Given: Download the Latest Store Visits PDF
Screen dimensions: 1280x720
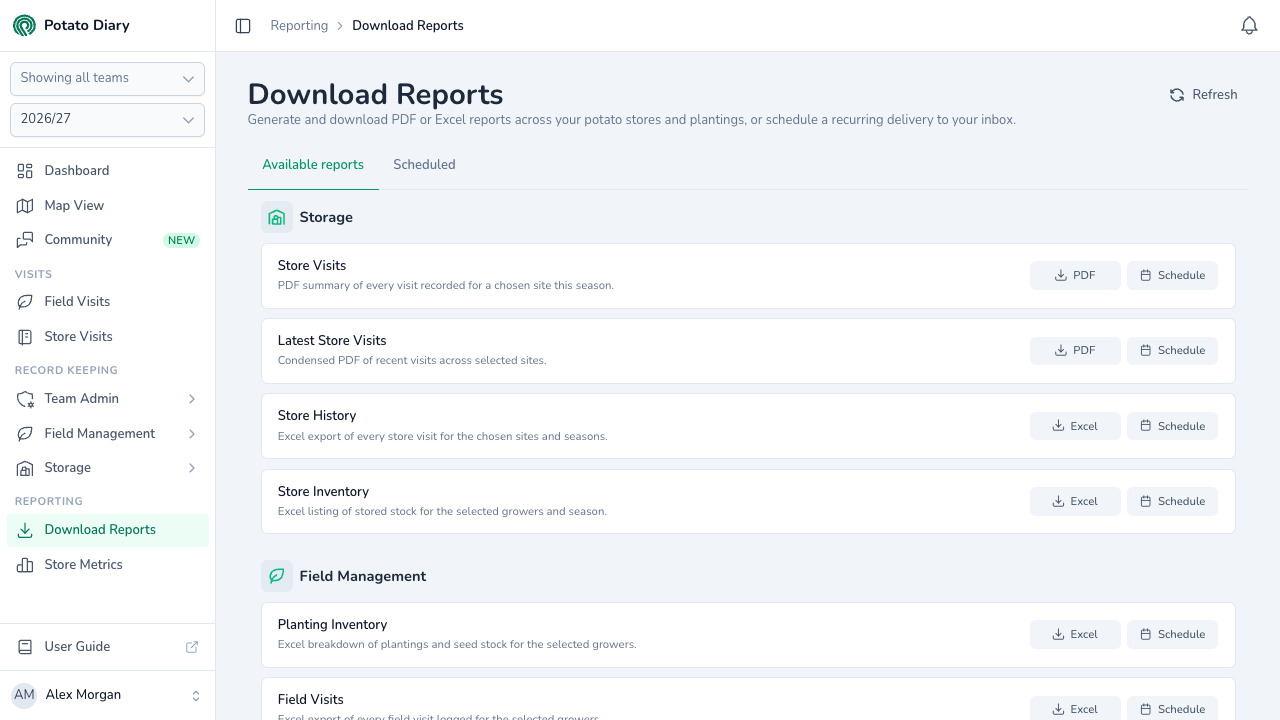Looking at the screenshot, I should (1075, 351).
